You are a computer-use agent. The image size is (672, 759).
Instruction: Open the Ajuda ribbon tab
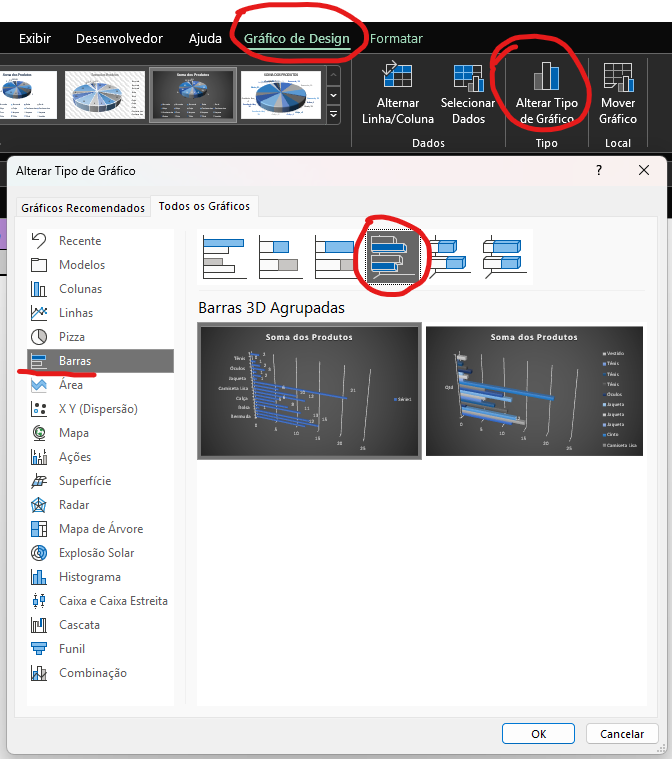click(x=205, y=38)
